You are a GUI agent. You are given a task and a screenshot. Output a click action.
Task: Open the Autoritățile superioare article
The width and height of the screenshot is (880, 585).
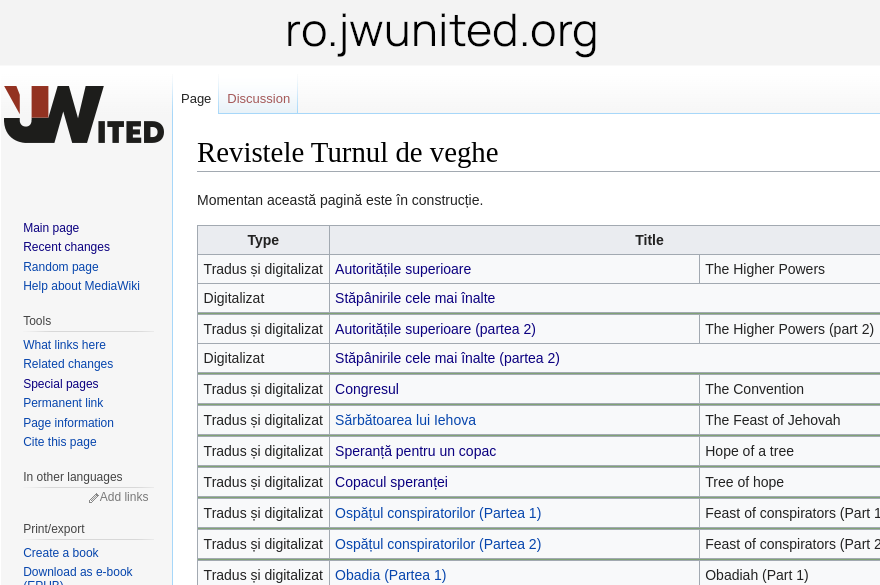(403, 269)
